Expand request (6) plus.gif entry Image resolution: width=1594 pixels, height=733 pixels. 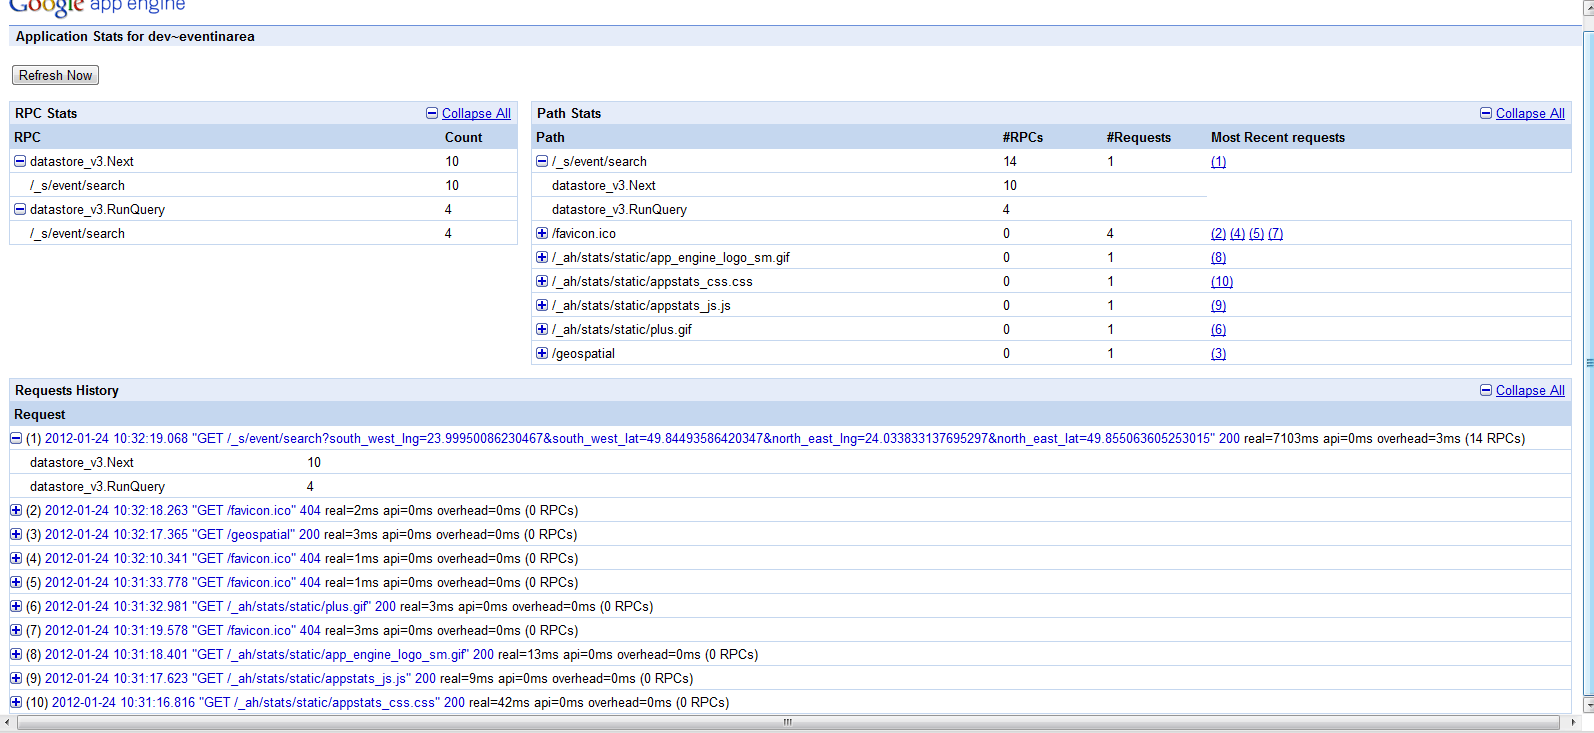tap(16, 606)
